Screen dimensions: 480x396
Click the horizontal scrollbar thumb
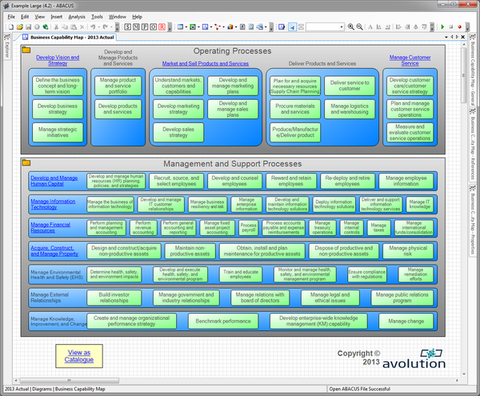coord(69,380)
